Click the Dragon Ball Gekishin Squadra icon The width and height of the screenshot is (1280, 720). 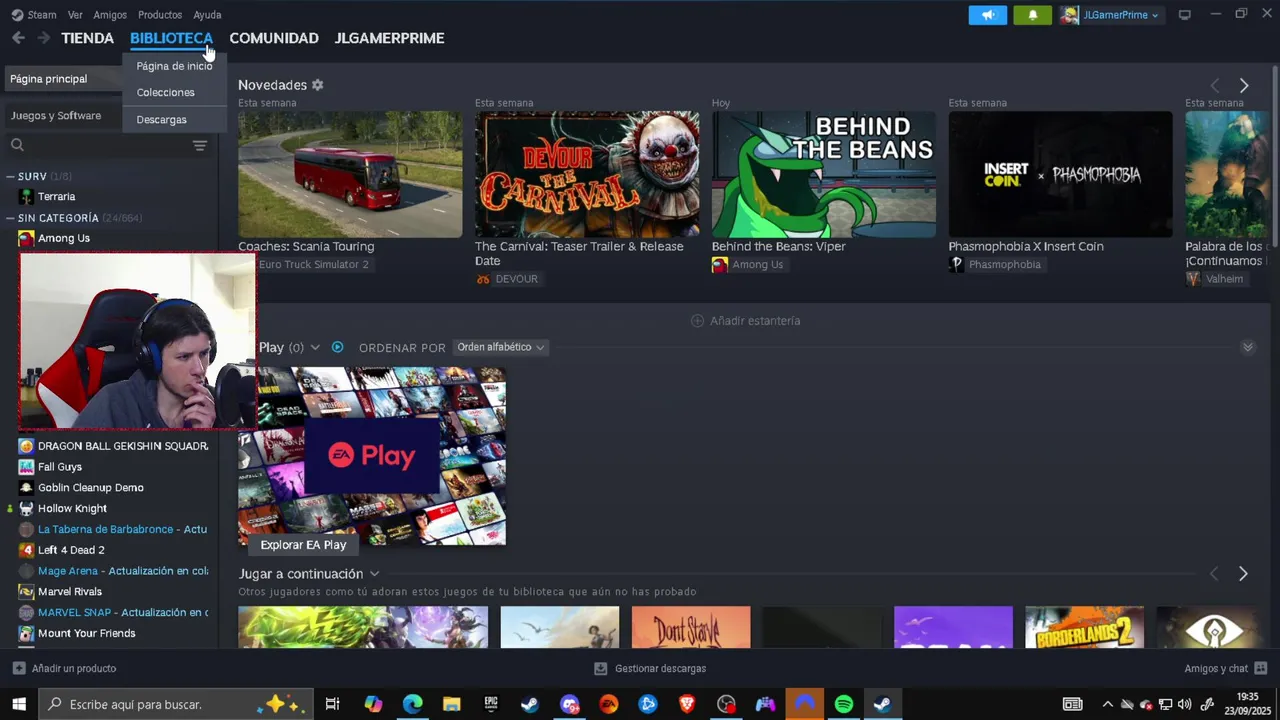click(x=26, y=446)
